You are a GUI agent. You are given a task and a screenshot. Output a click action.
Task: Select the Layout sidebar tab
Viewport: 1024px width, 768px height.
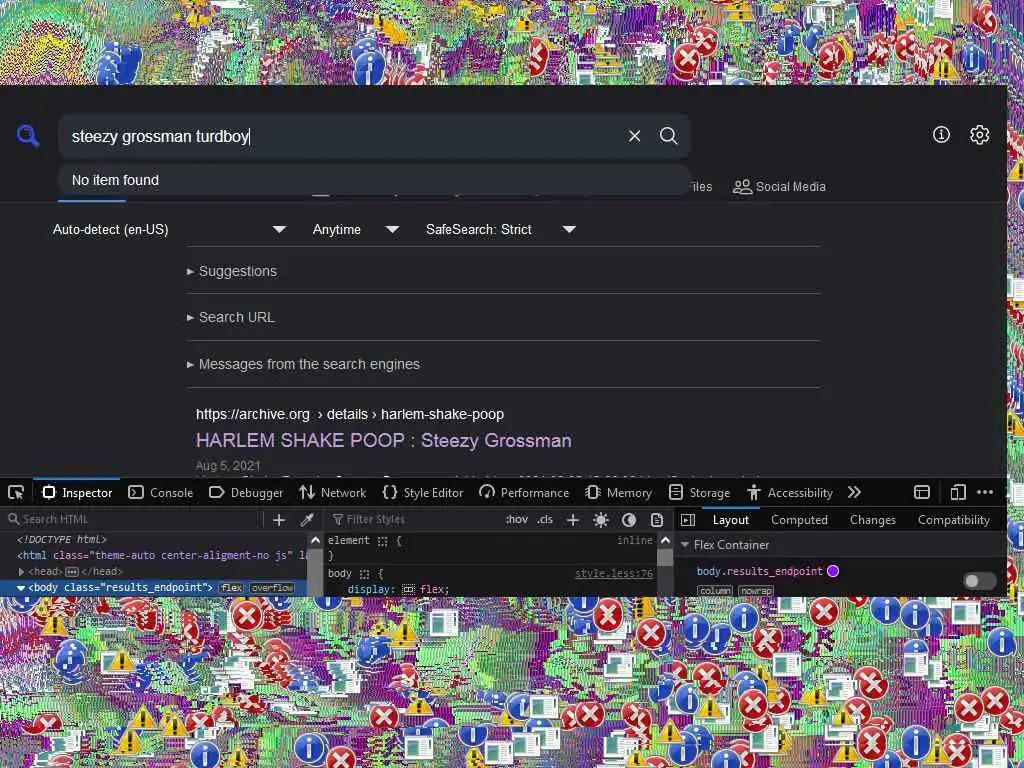730,520
